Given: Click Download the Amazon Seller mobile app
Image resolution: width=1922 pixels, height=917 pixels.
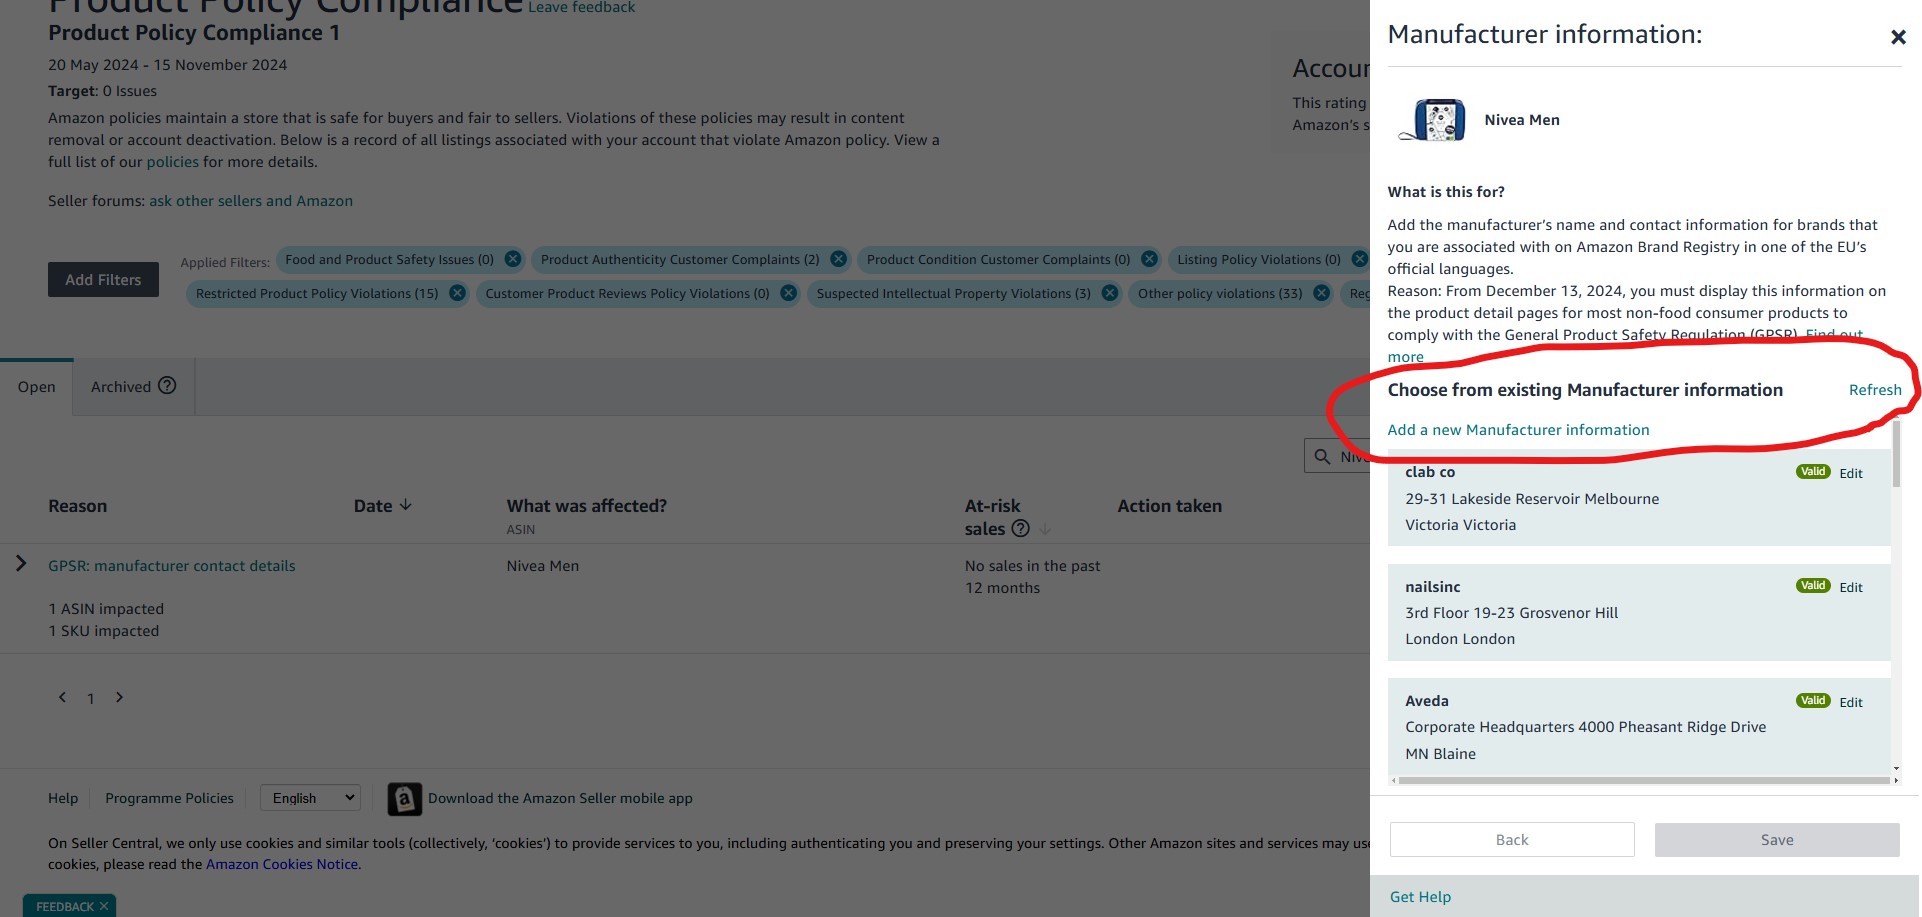Looking at the screenshot, I should click(x=560, y=798).
